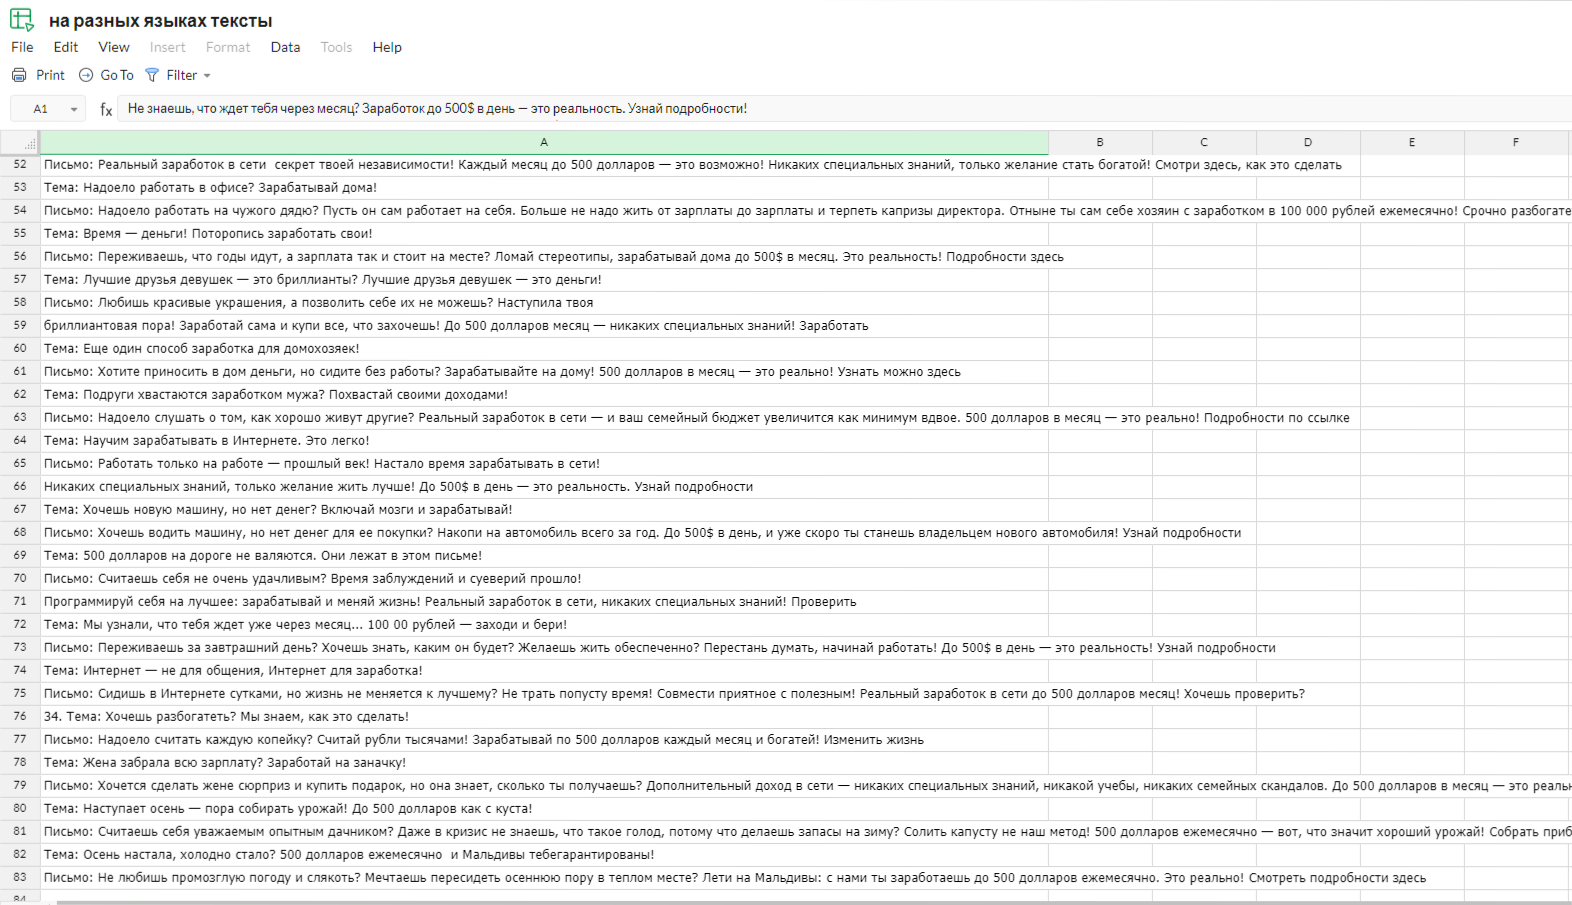Open the Edit menu
This screenshot has height=905, width=1572.
[x=66, y=47]
